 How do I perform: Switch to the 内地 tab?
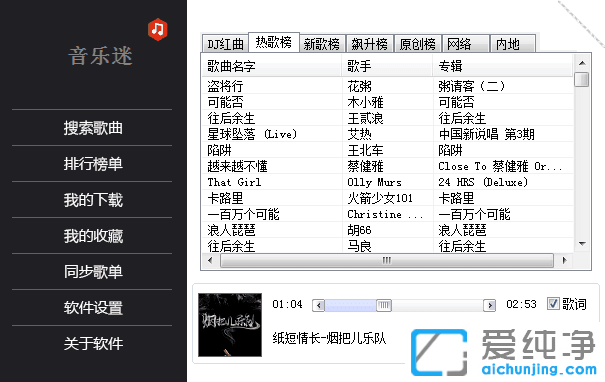[x=513, y=44]
